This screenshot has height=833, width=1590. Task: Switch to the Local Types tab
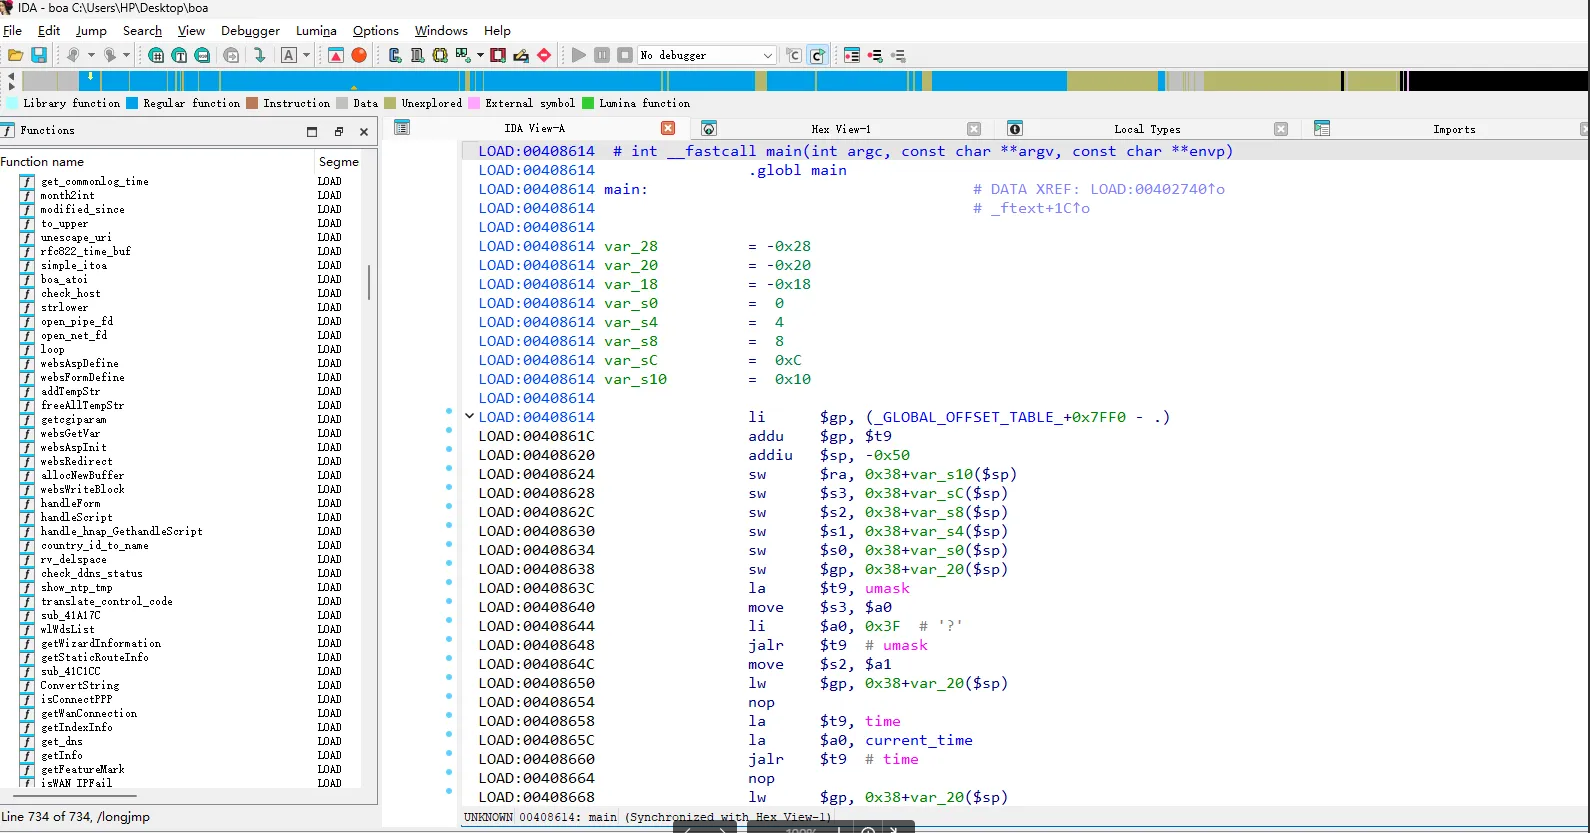(1146, 129)
